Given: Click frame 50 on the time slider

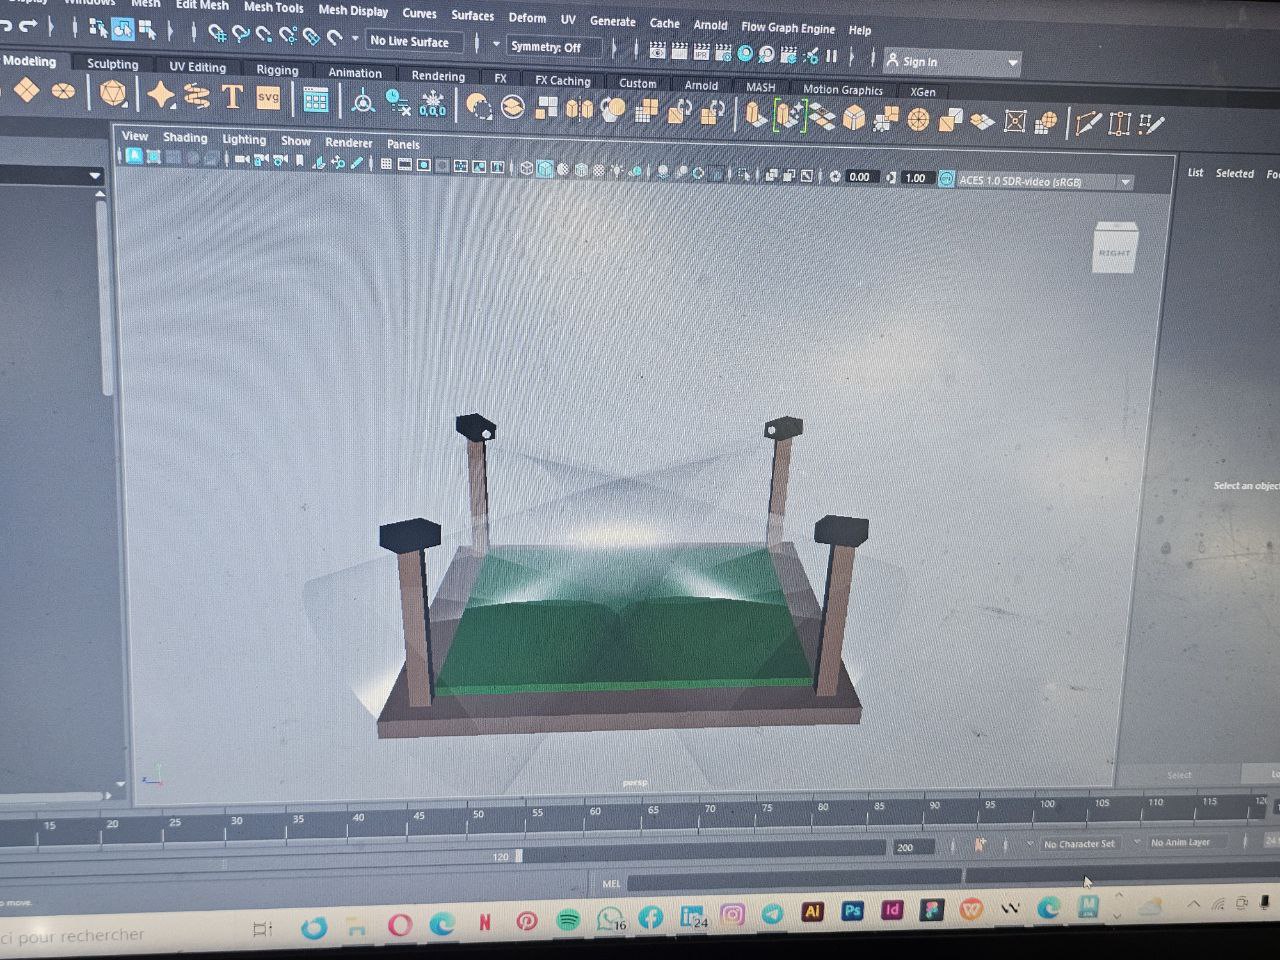Looking at the screenshot, I should click(478, 815).
